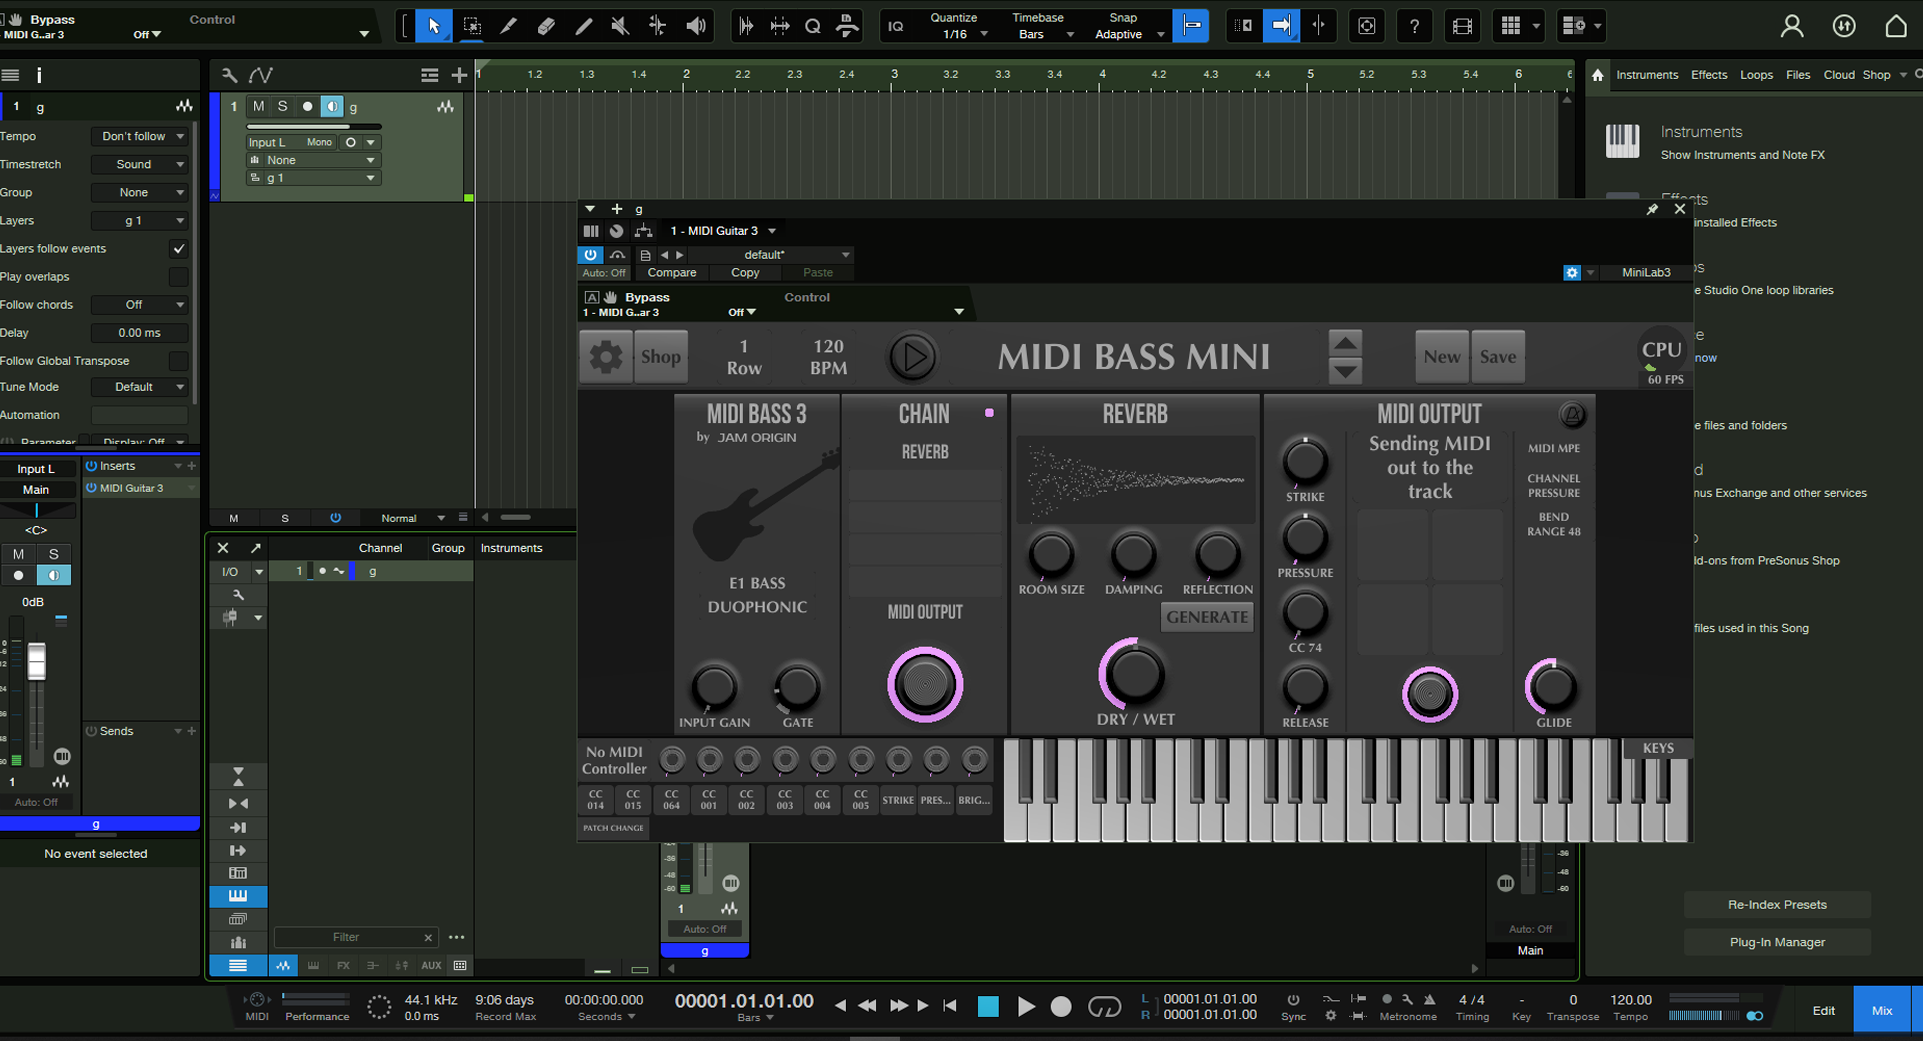Toggle plugin power activate button
Screen dimensions: 1923x1041
(591, 255)
